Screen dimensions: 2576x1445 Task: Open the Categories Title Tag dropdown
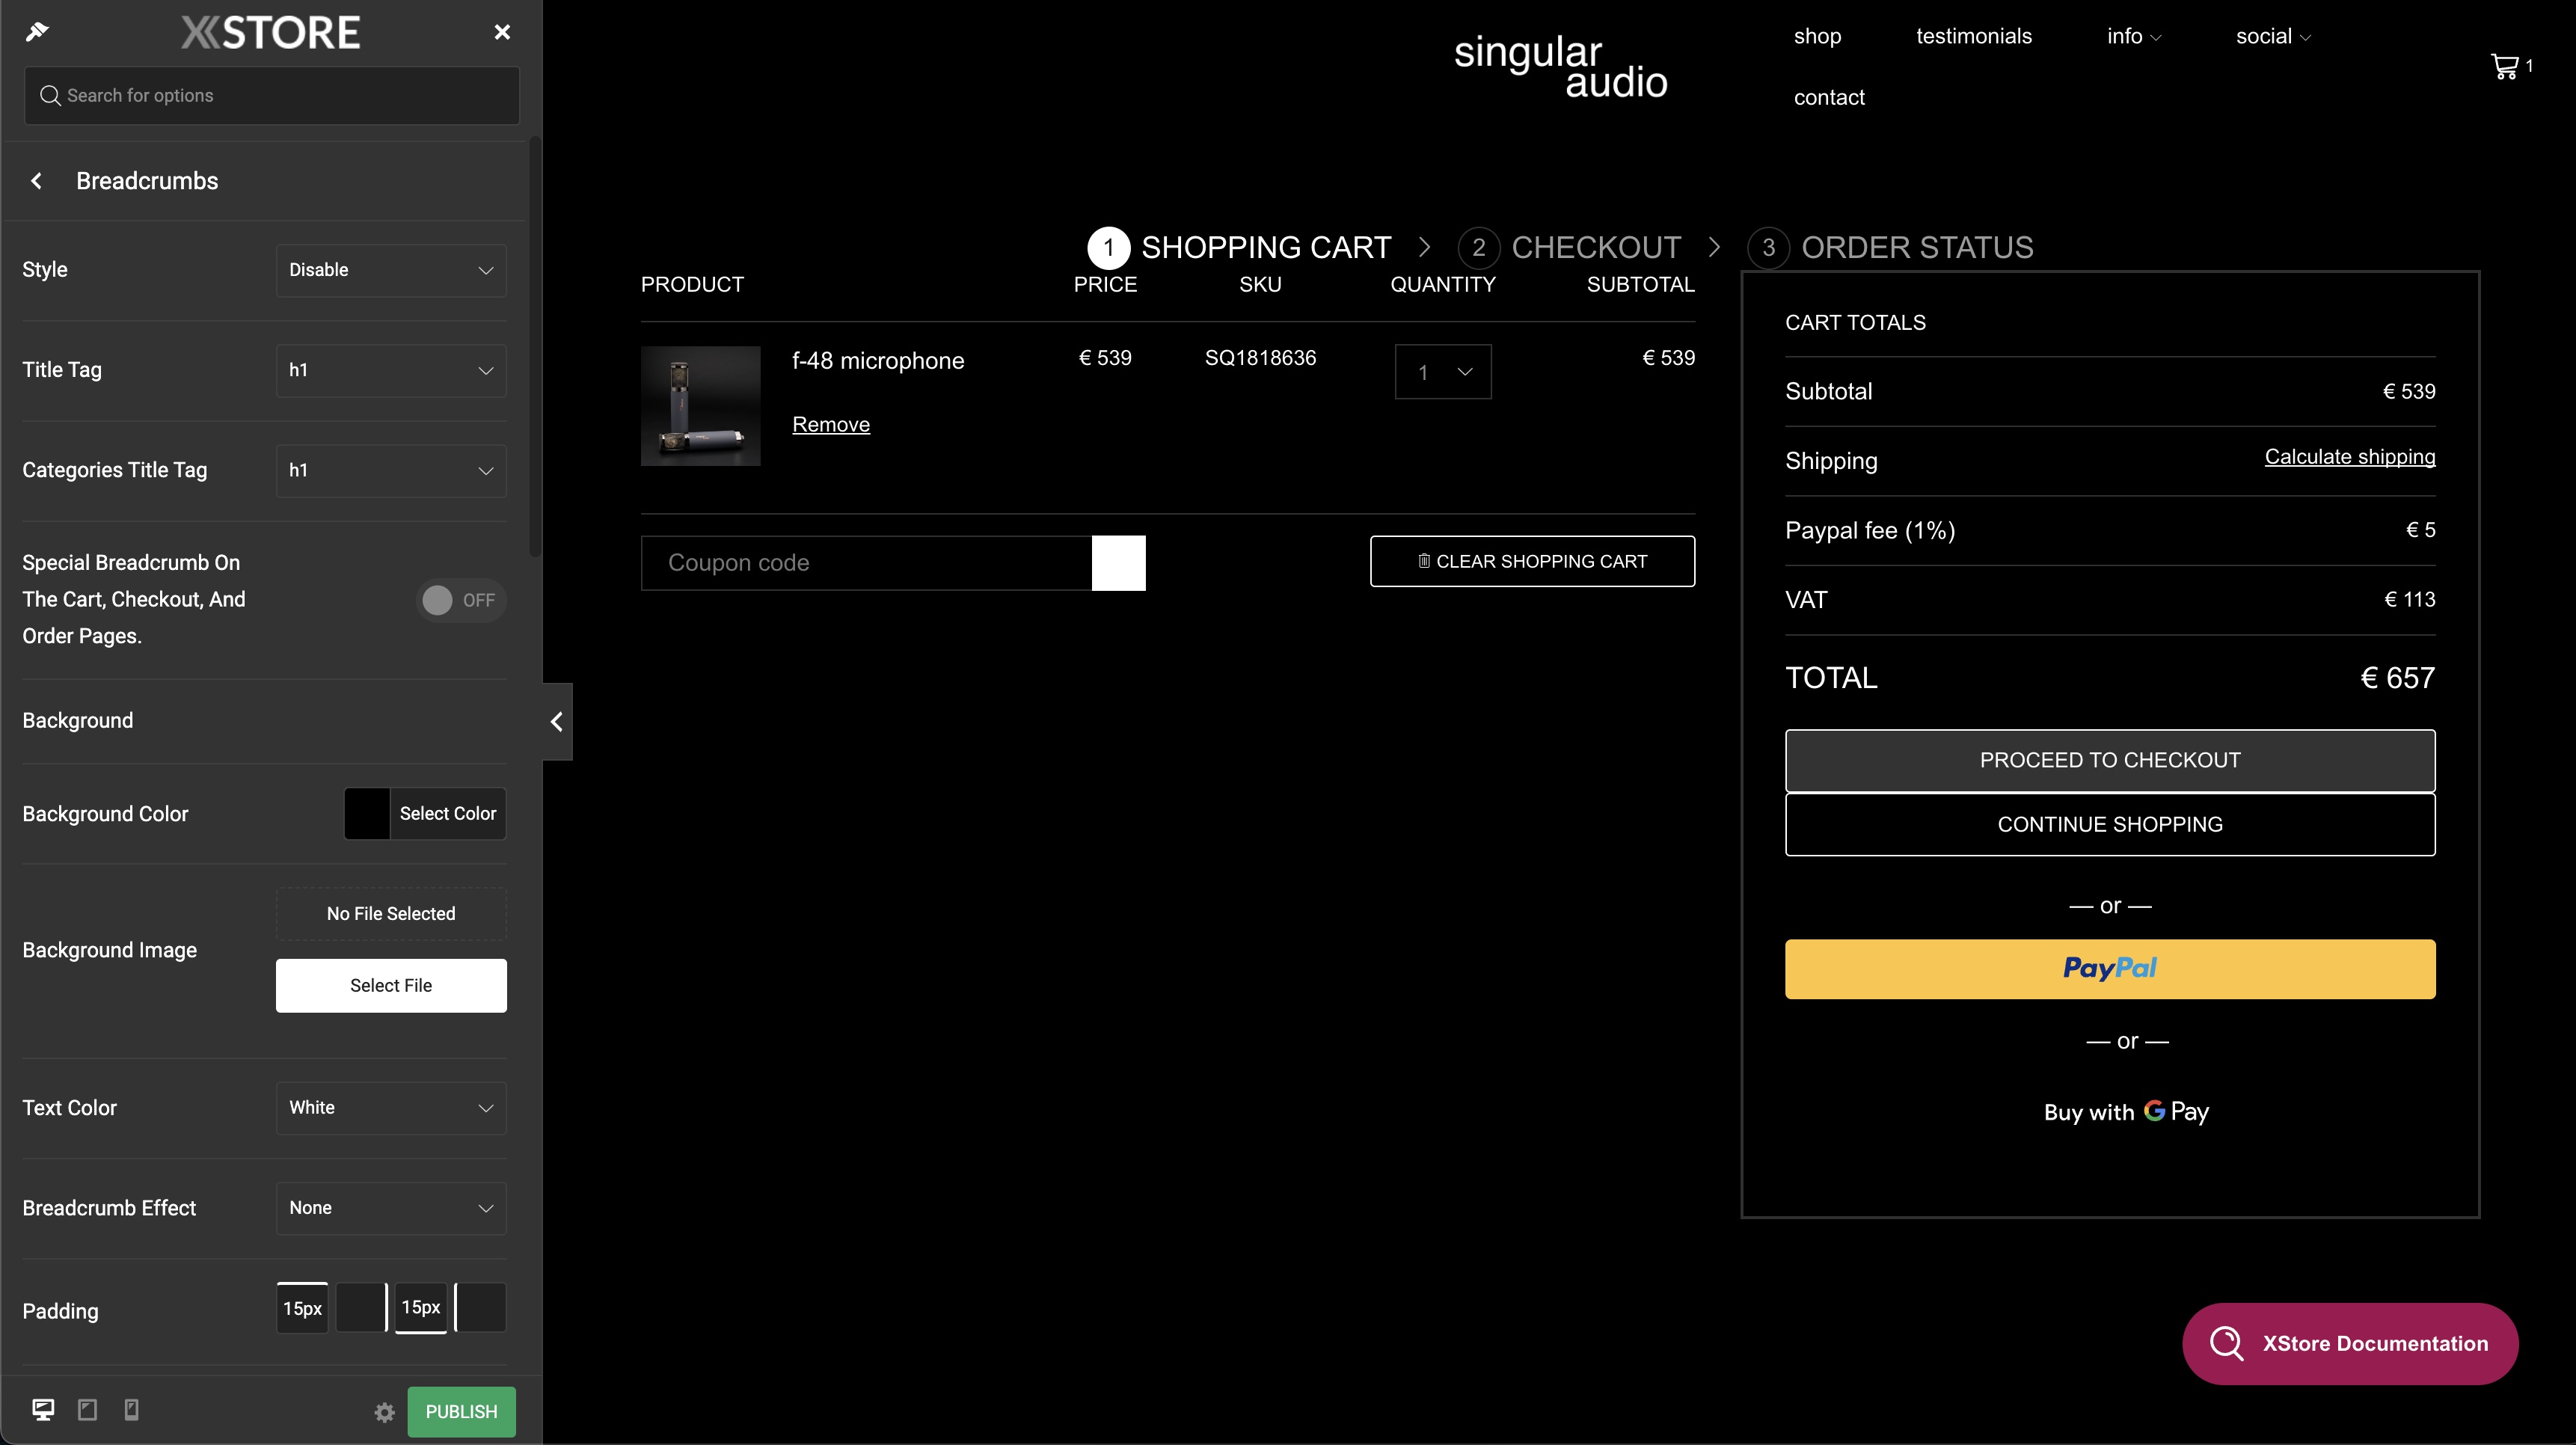pos(391,470)
